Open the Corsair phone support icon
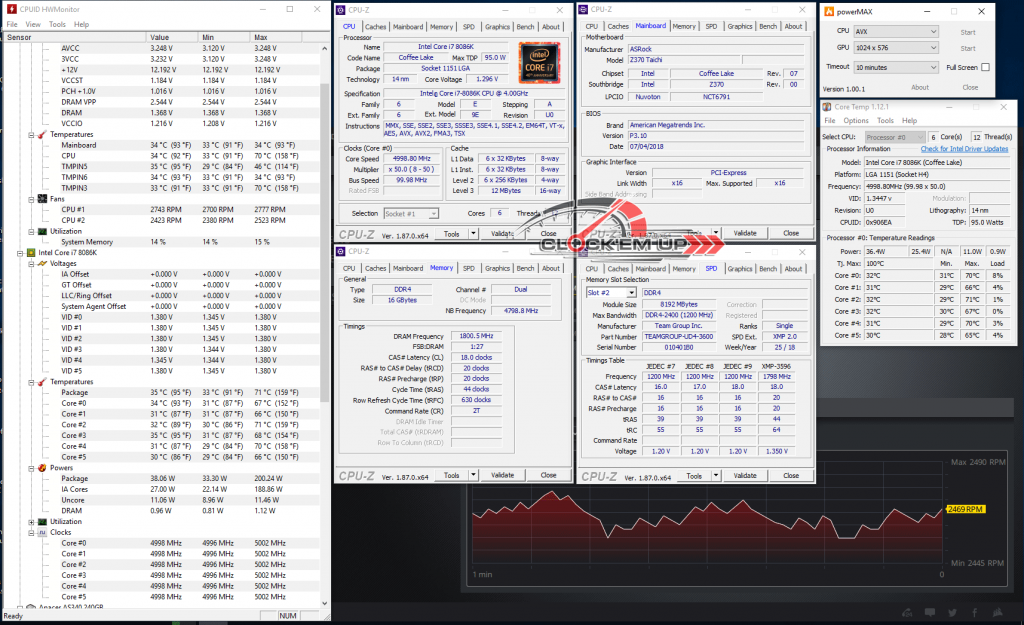 pos(907,613)
